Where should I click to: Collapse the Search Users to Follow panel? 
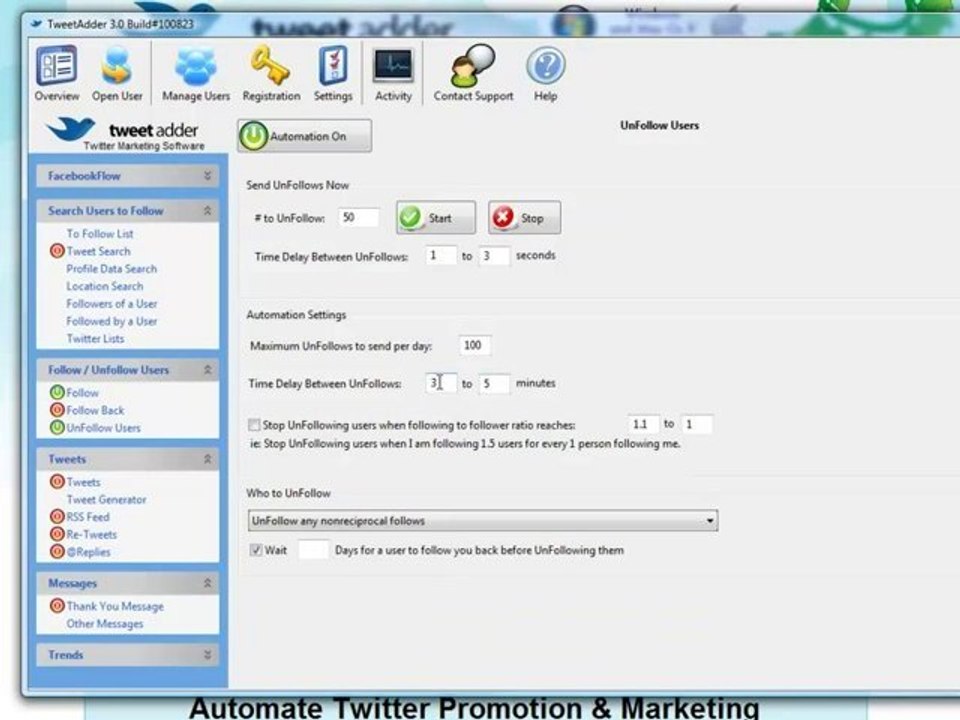(207, 211)
